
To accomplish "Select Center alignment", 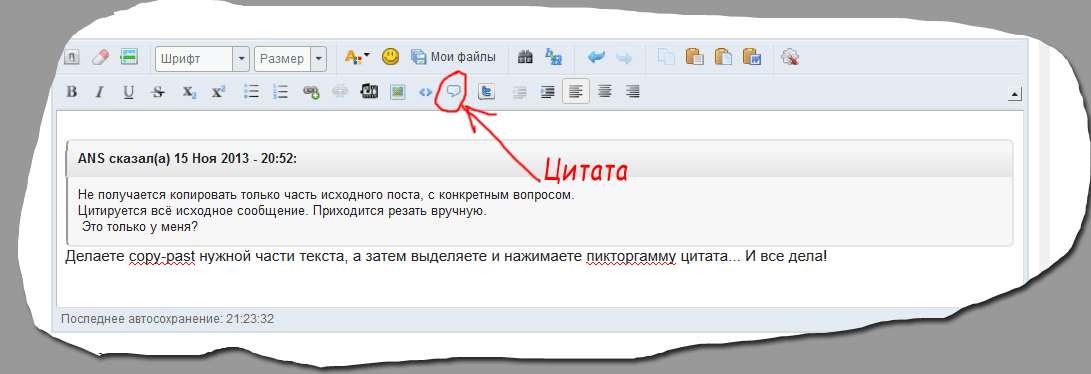I will [605, 91].
